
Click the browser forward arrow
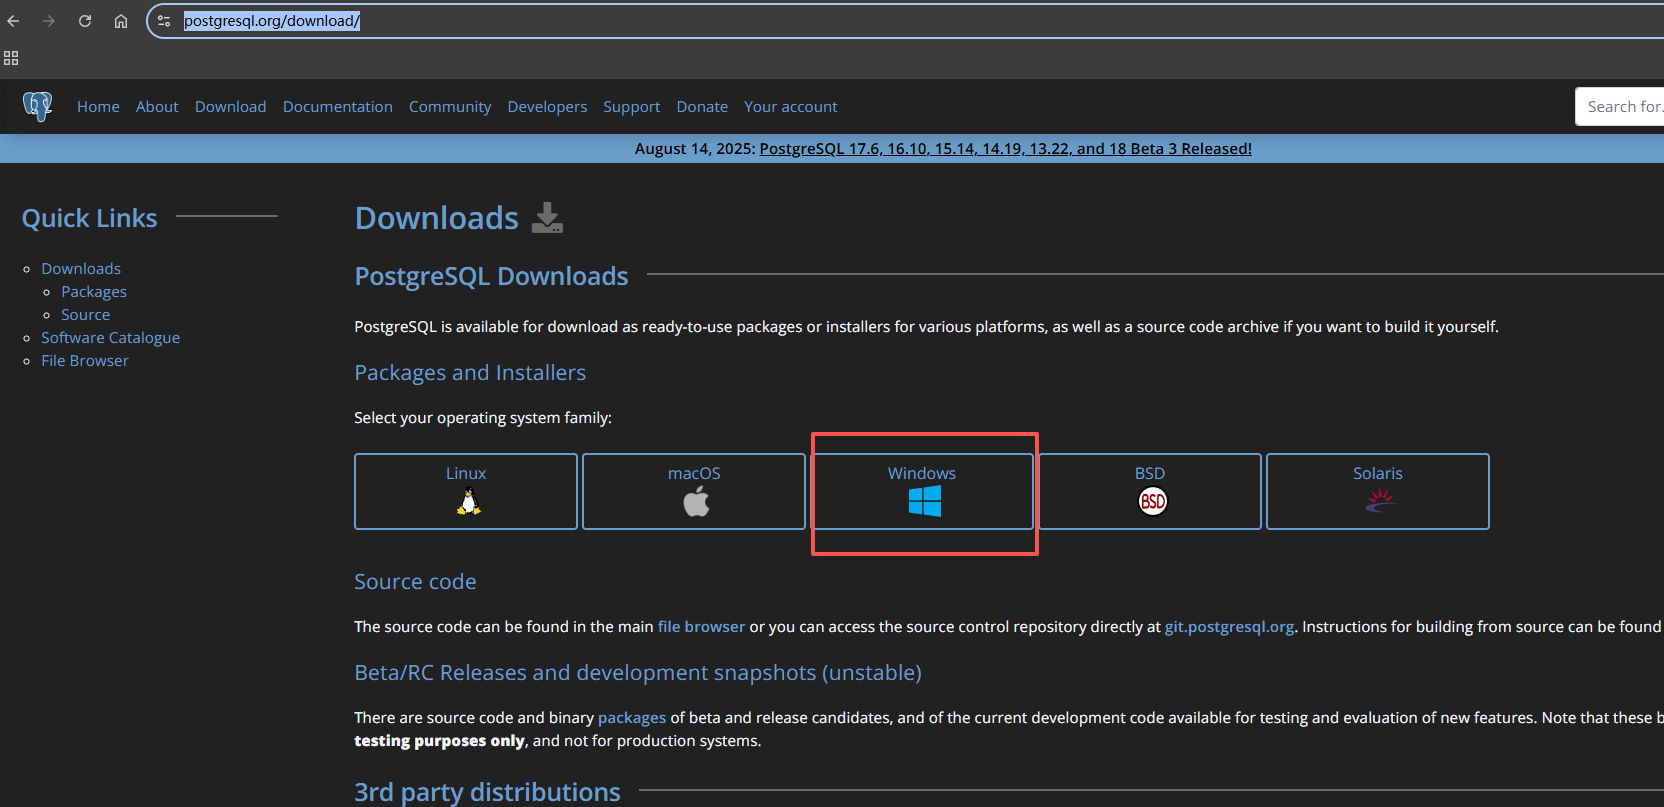pos(49,21)
